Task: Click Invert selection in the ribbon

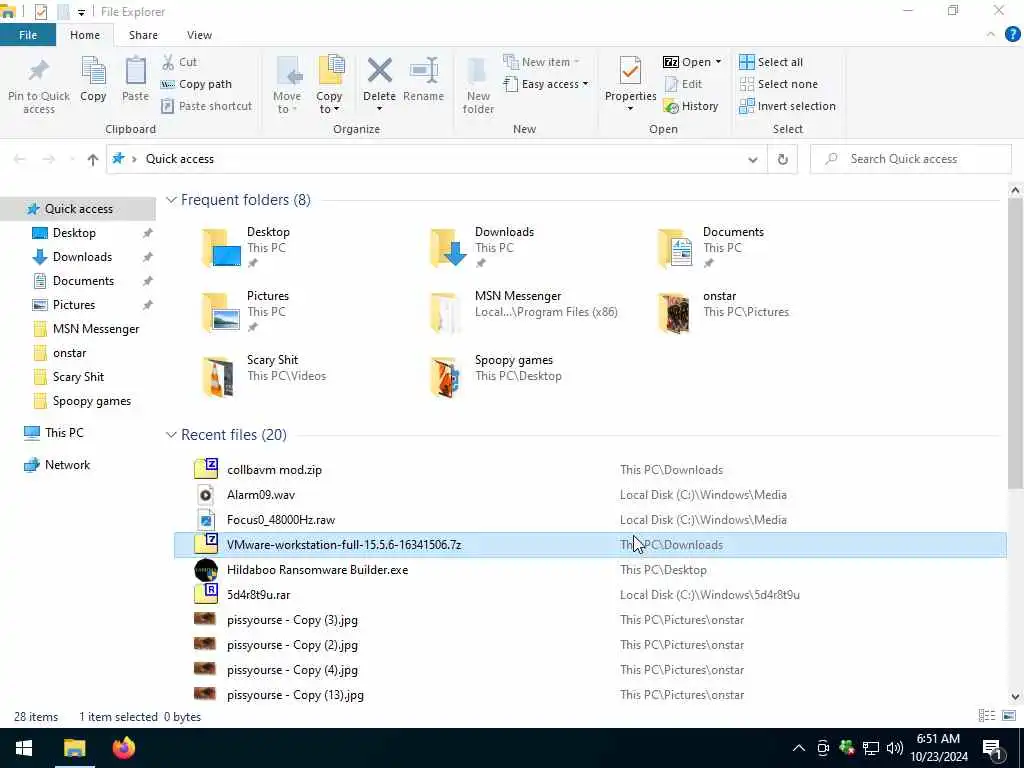Action: 788,106
